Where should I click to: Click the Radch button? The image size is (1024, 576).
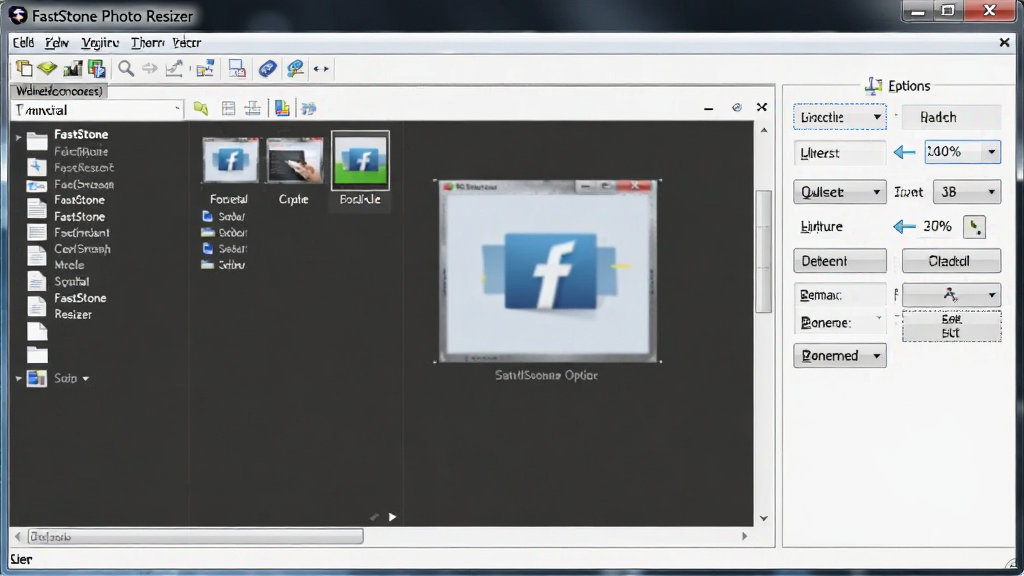pos(951,117)
